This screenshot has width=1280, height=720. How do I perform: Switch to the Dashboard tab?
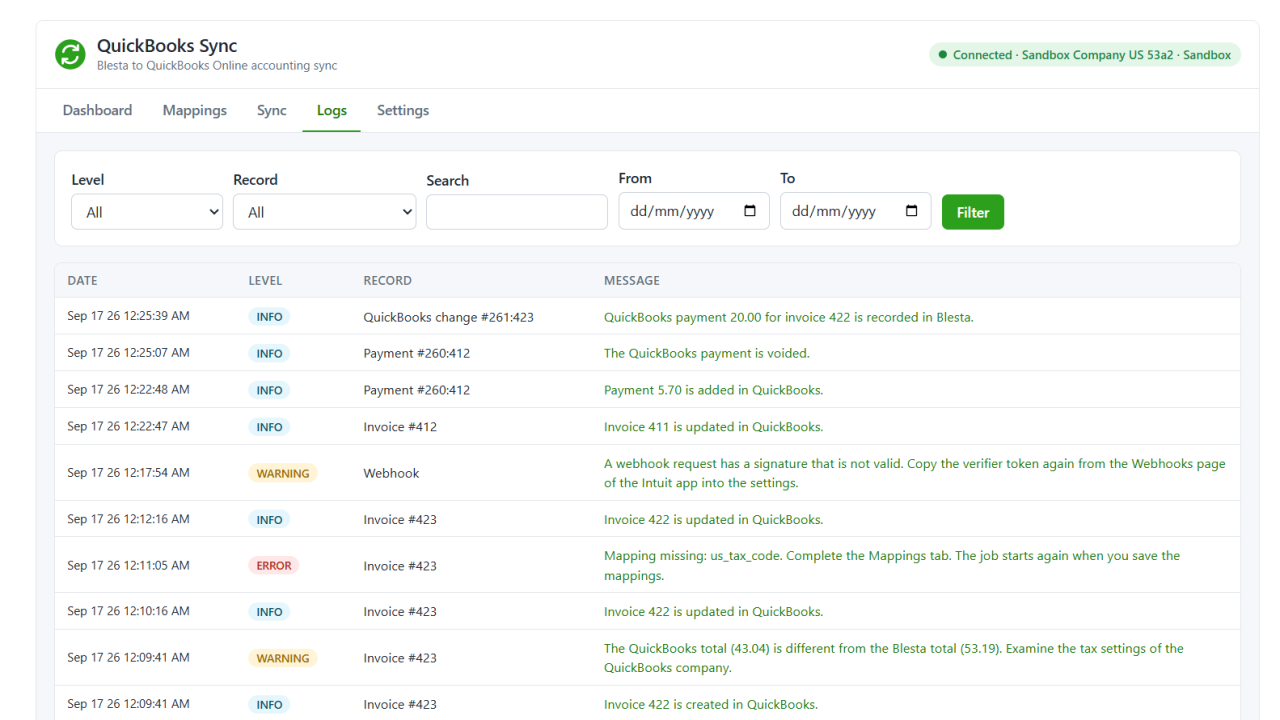click(97, 110)
